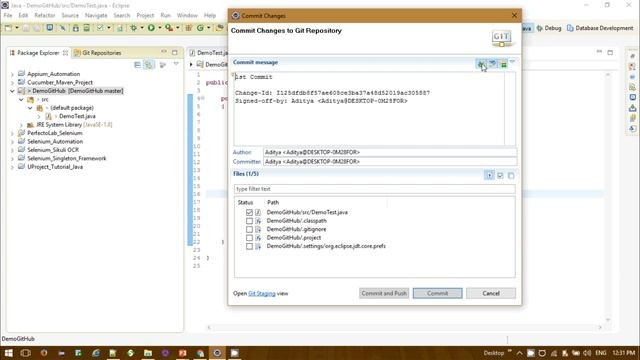Open the Refactor menu

tap(45, 16)
